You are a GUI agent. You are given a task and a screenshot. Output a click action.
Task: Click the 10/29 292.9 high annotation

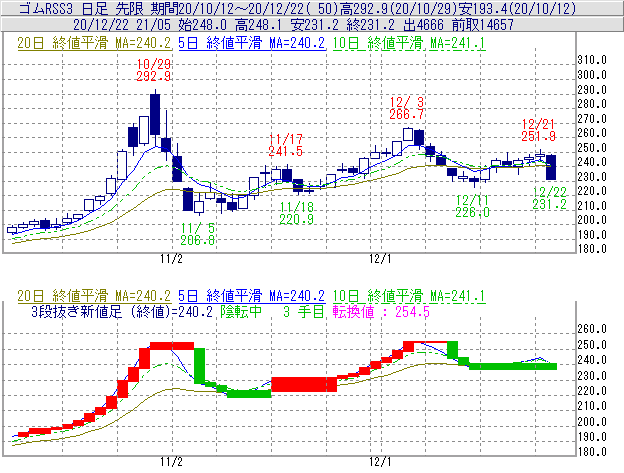coord(154,70)
